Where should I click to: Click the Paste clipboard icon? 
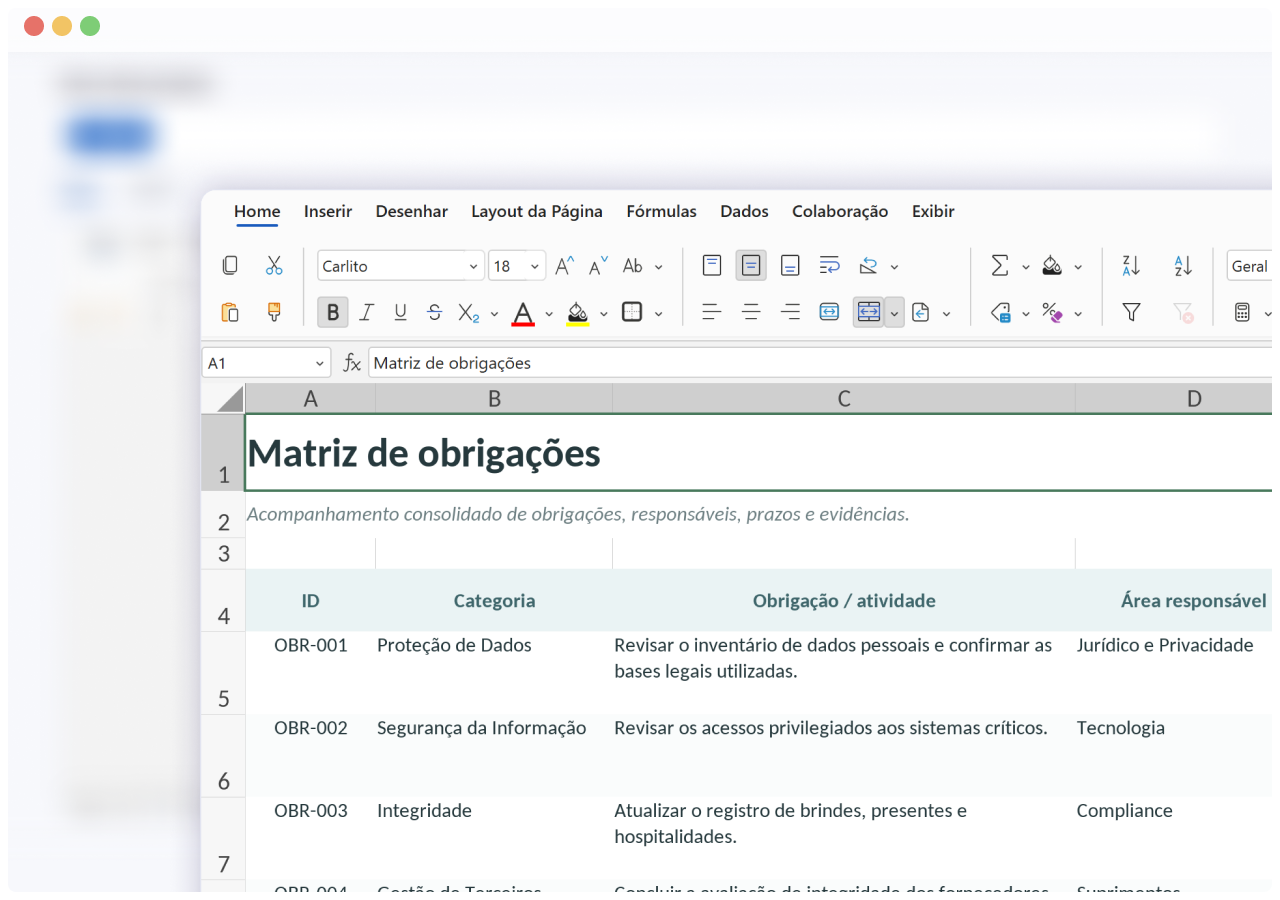point(230,312)
